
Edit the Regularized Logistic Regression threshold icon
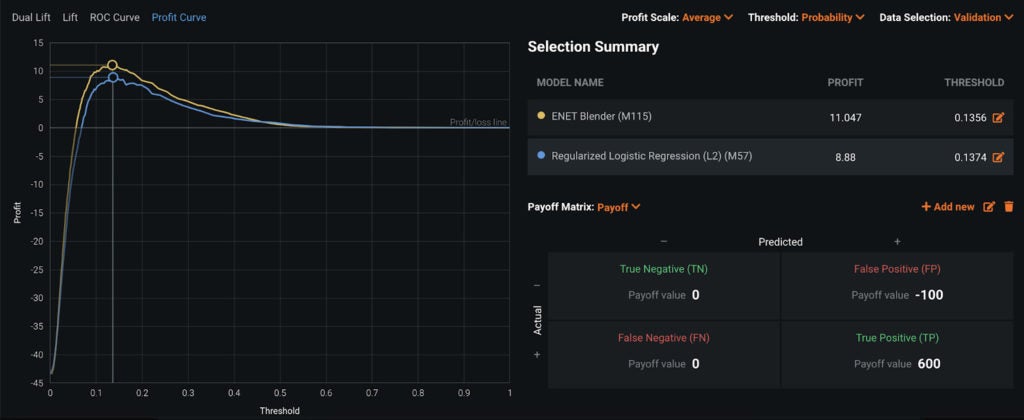coord(998,157)
